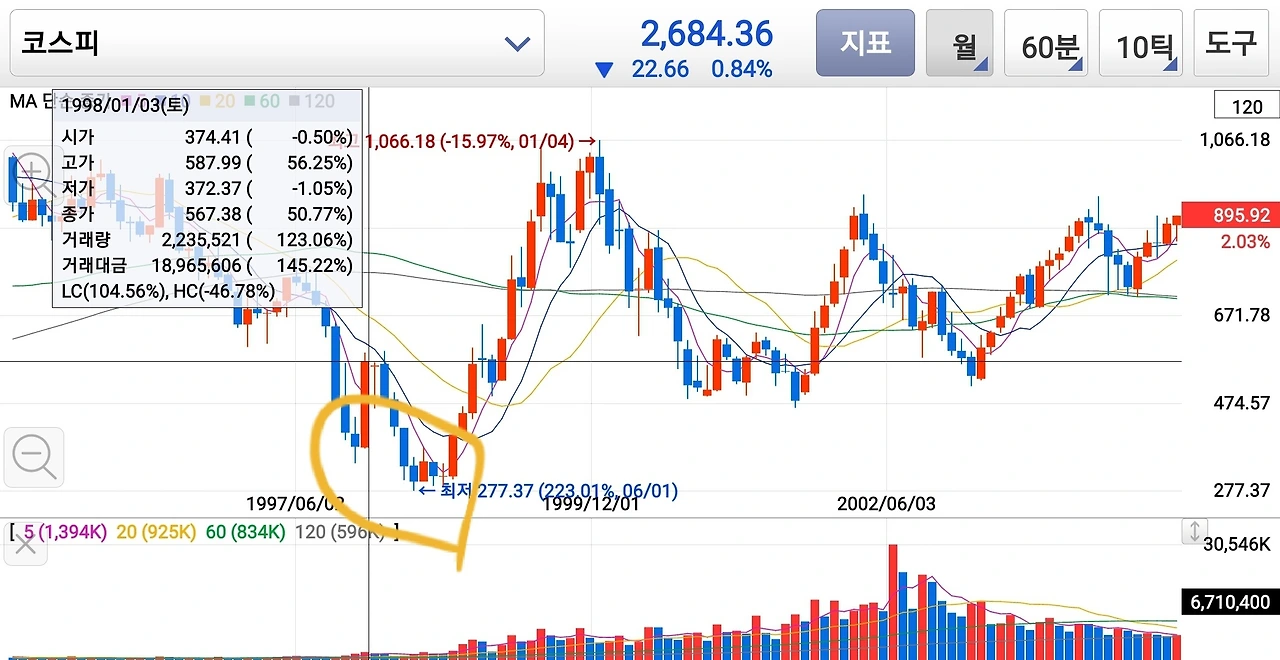Screen dimensions: 1280x660
Task: Click the volume MA 20 (925K) legend
Action: 156,532
